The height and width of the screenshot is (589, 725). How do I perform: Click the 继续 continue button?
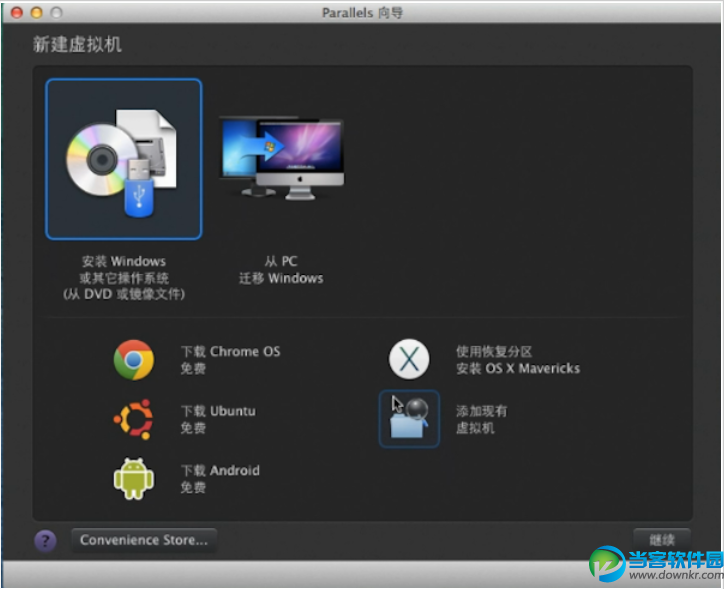point(662,540)
